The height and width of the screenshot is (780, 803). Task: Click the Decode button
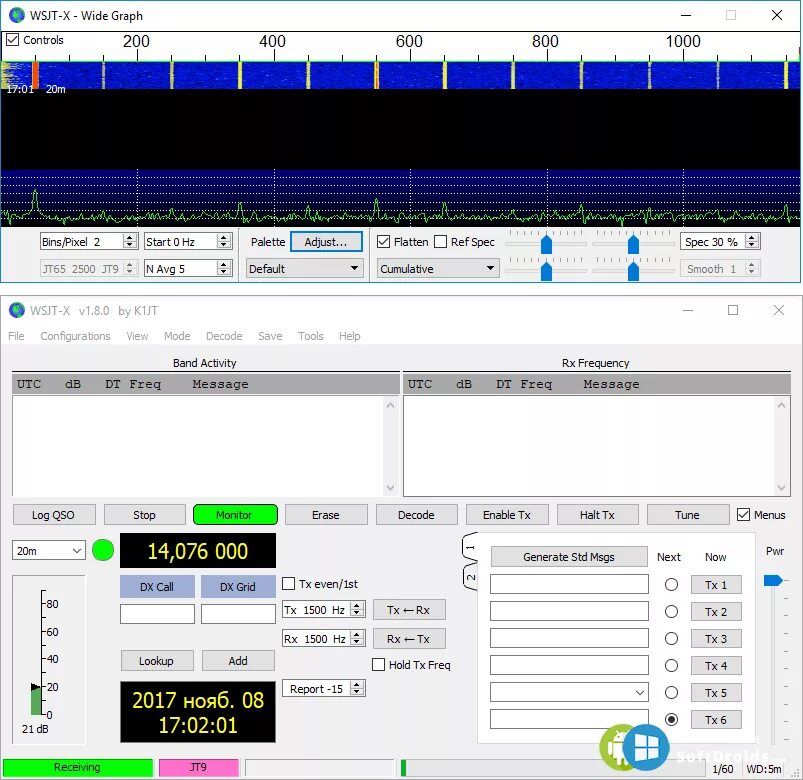coord(416,515)
